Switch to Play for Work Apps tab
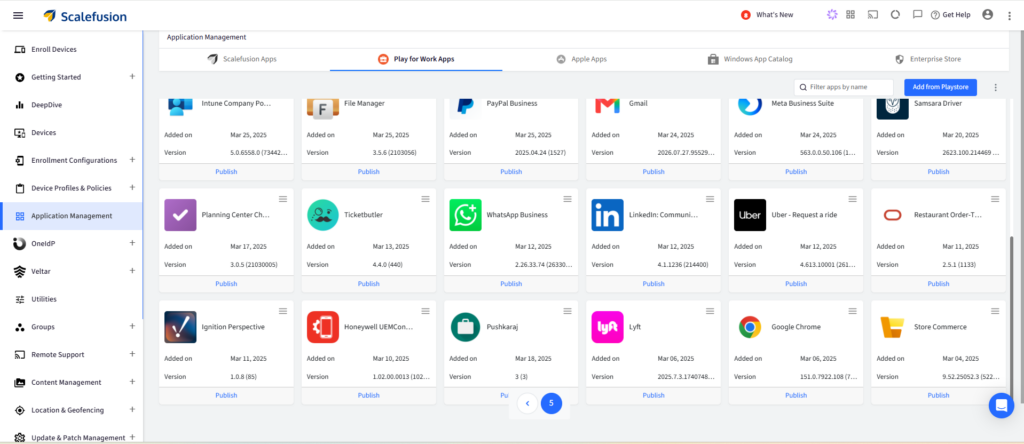Viewport: 1024px width, 444px height. pyautogui.click(x=416, y=59)
